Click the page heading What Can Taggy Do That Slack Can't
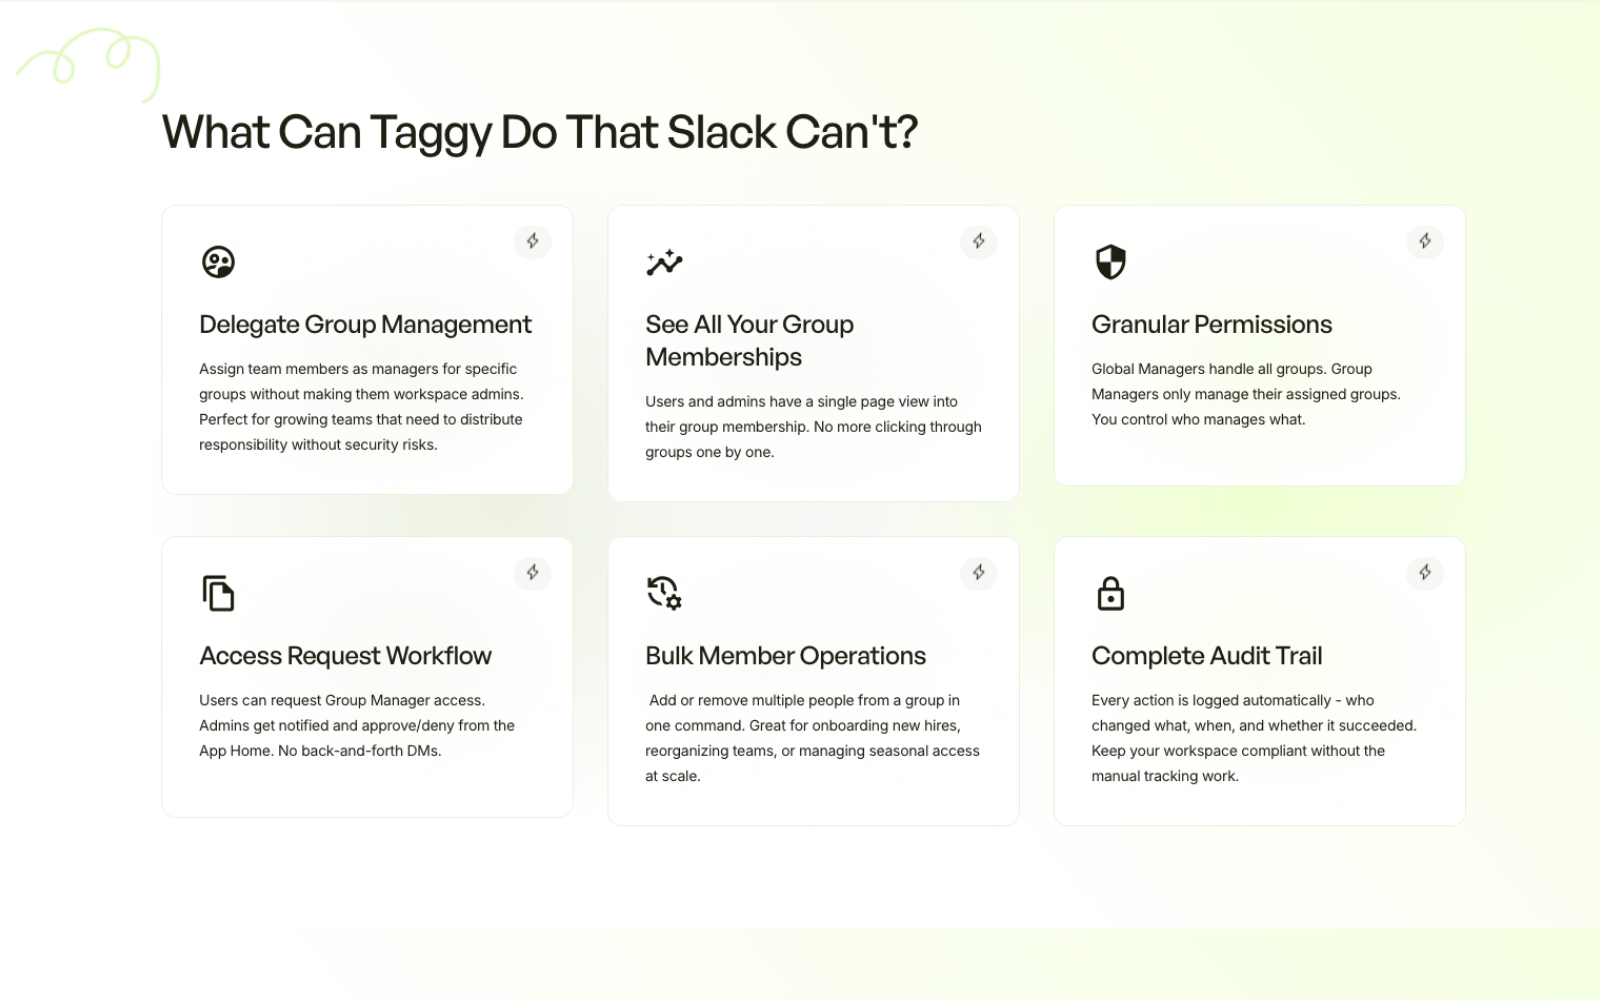Screen dimensions: 1600x1000 click(539, 131)
